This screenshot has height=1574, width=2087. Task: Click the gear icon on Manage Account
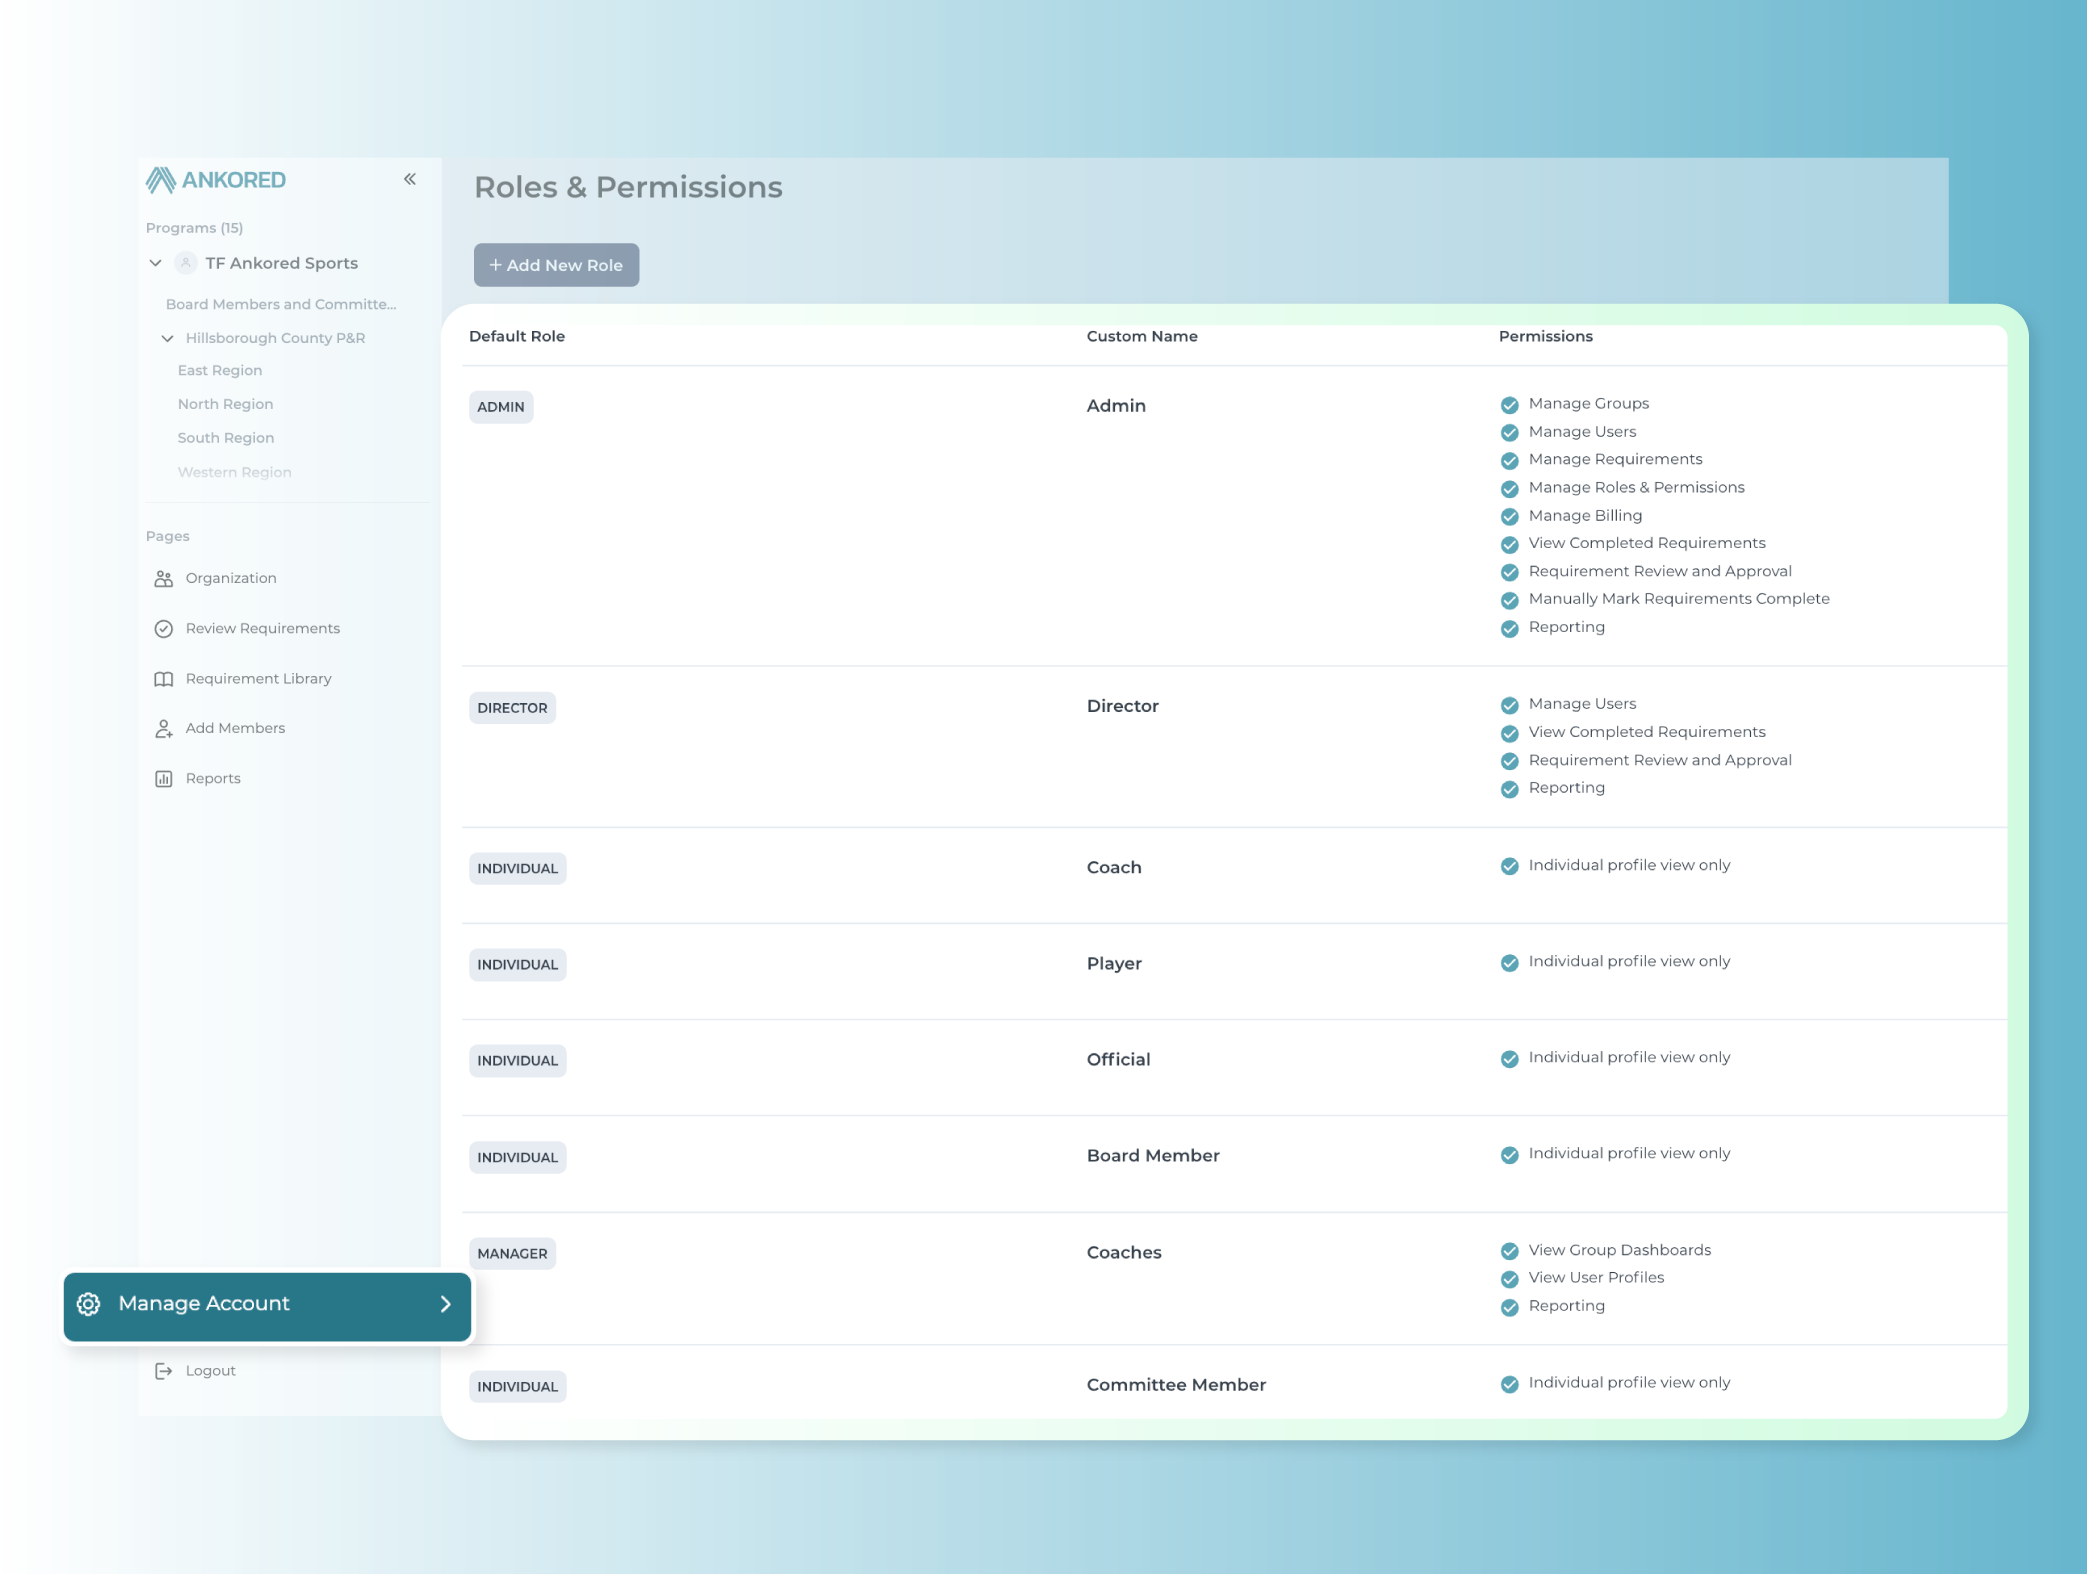pyautogui.click(x=89, y=1303)
